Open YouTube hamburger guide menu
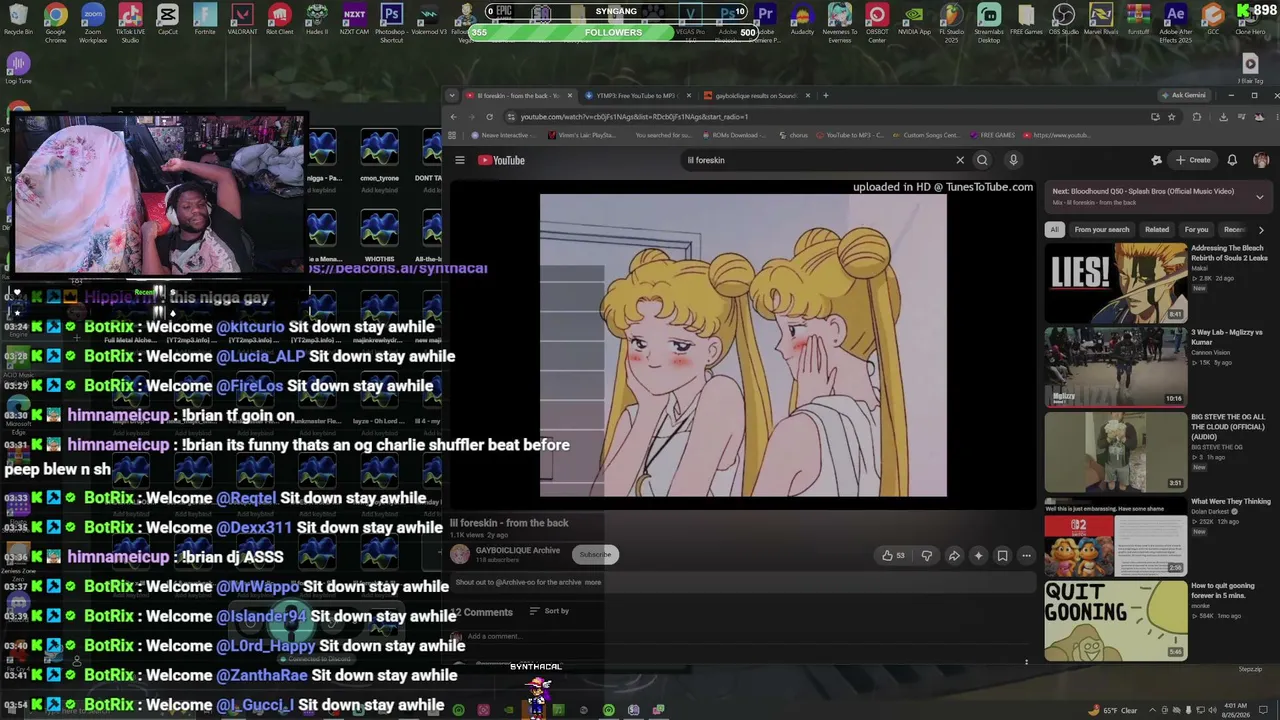Viewport: 1280px width, 720px height. click(460, 160)
